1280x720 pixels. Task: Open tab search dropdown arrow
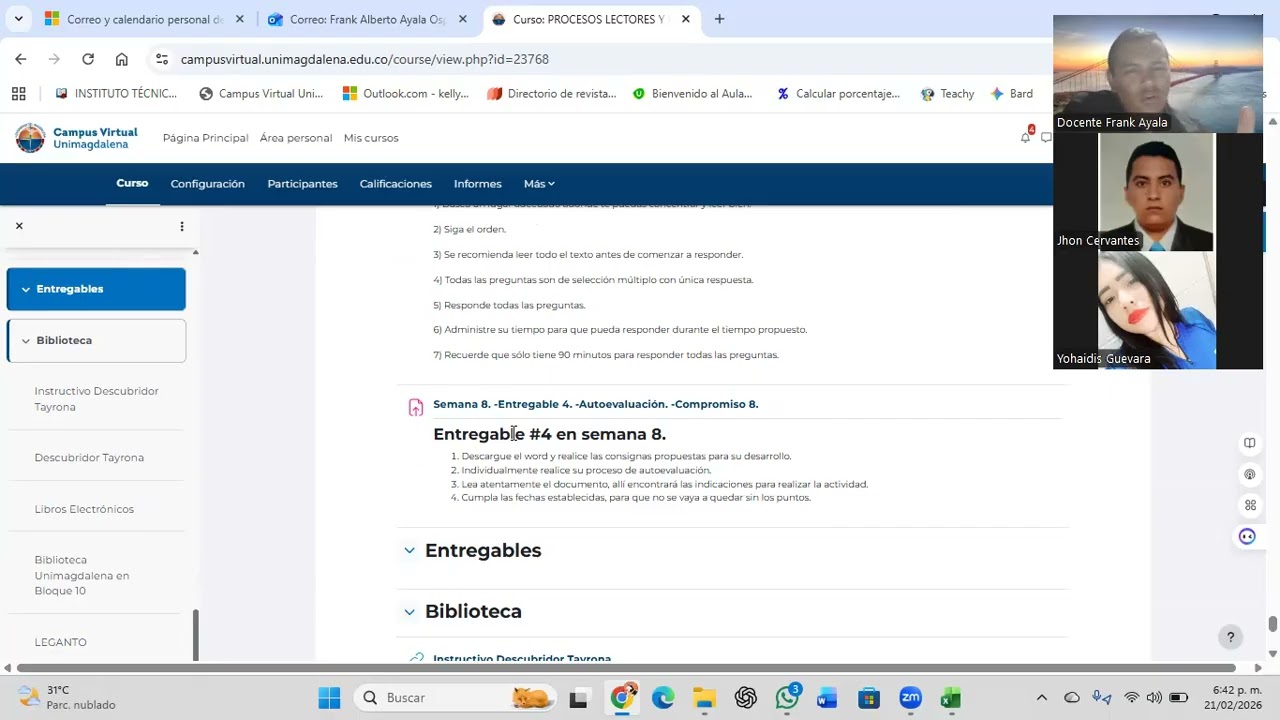point(18,19)
